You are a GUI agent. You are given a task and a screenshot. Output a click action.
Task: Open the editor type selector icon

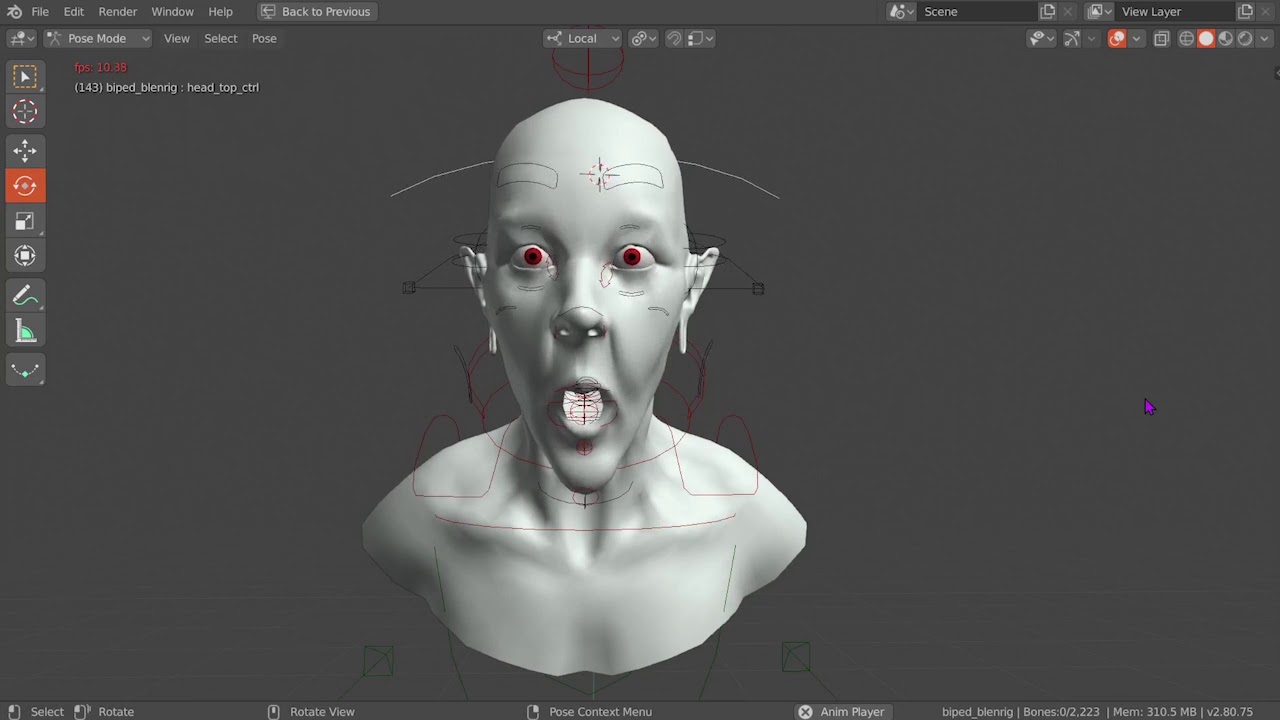pyautogui.click(x=21, y=38)
